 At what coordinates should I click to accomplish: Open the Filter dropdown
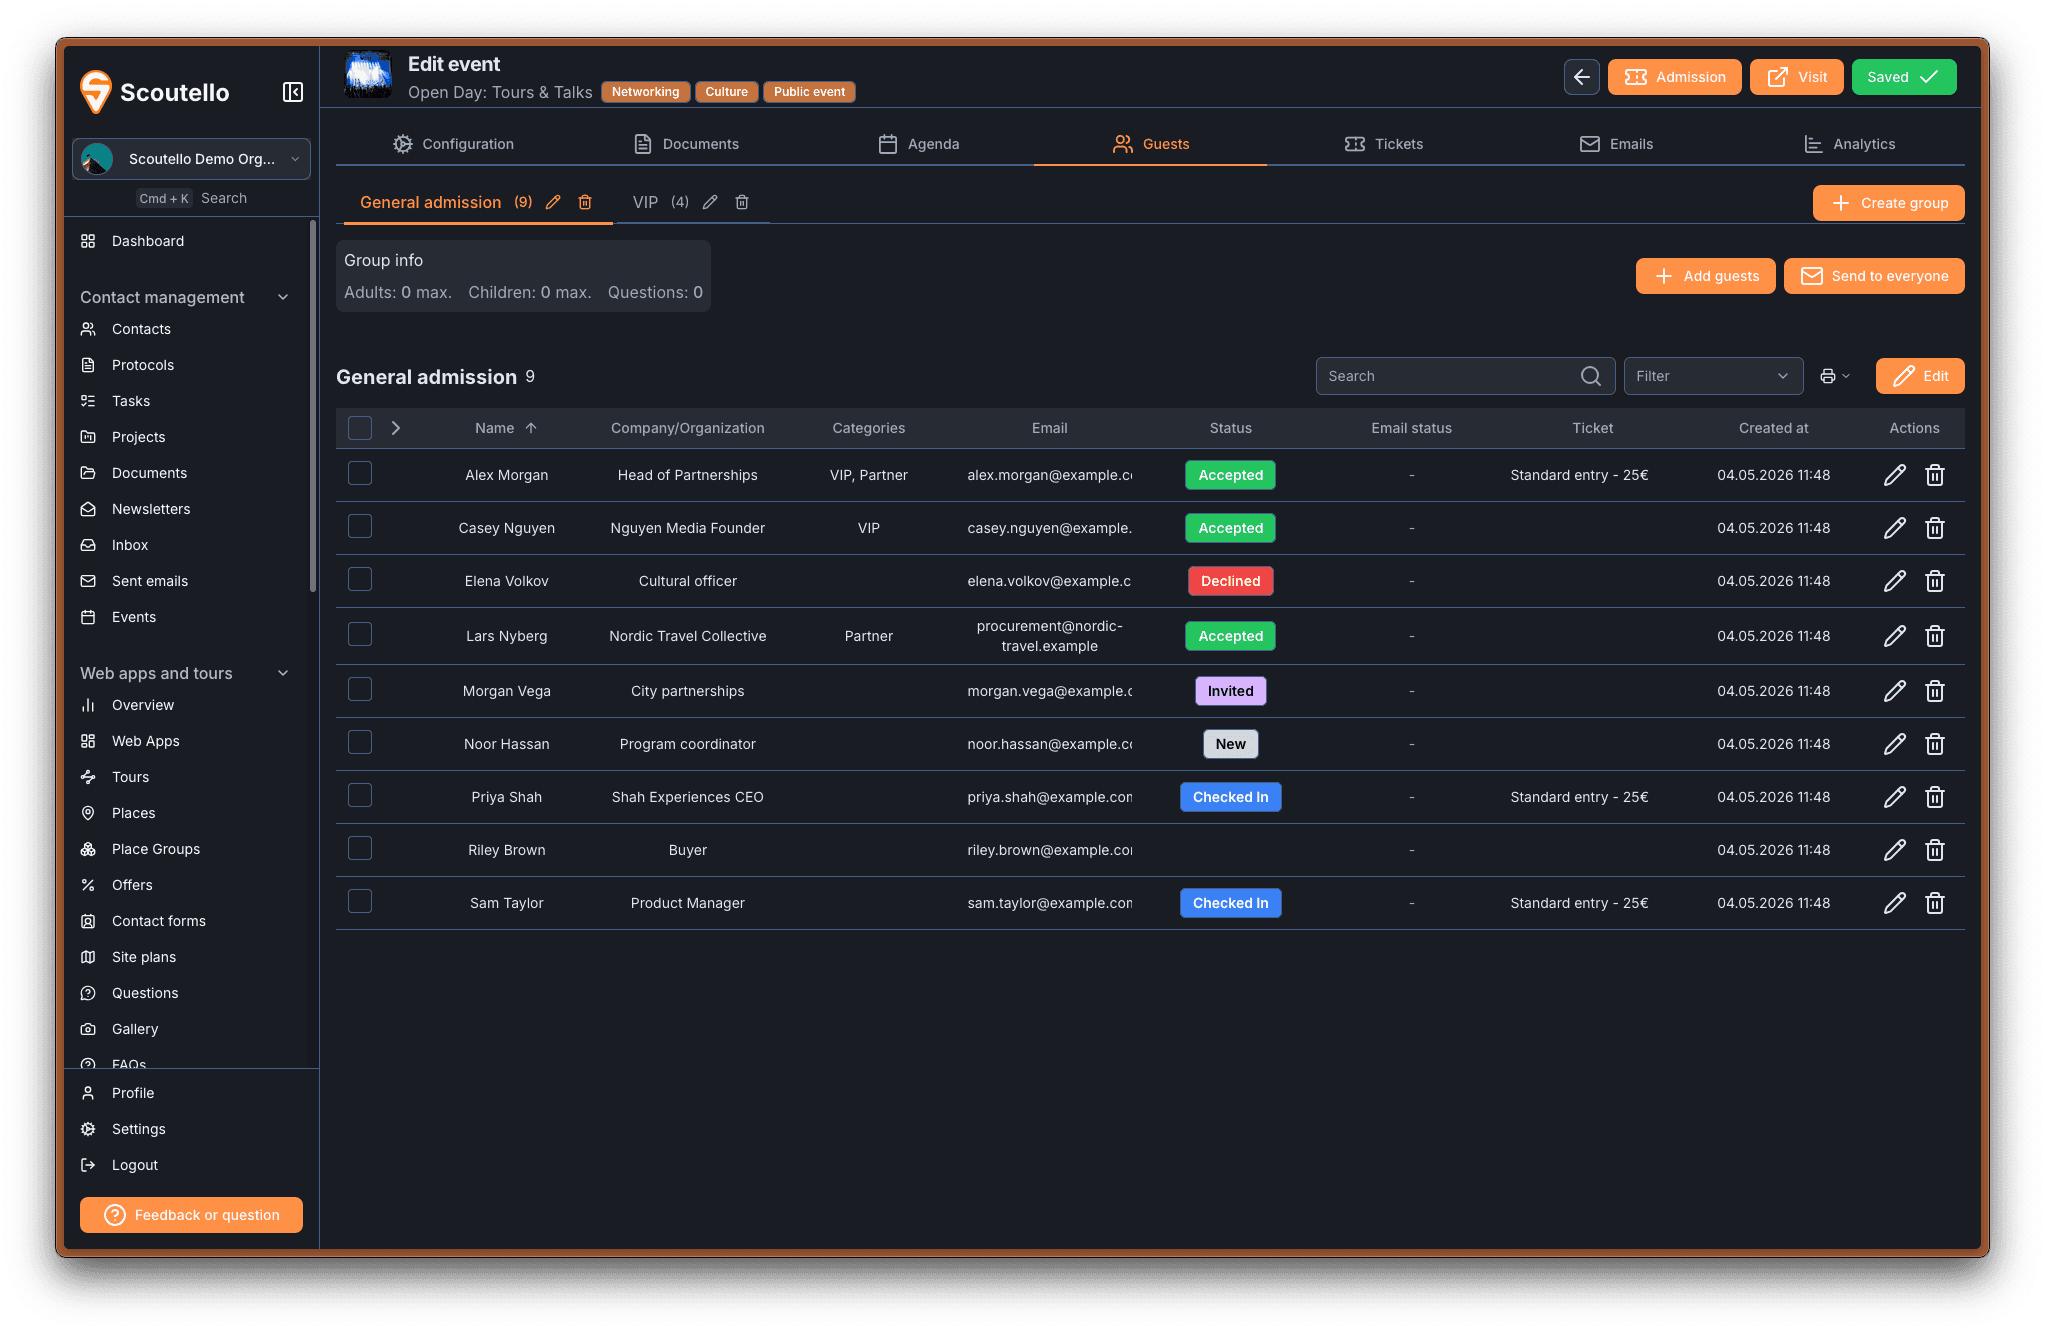coord(1712,376)
